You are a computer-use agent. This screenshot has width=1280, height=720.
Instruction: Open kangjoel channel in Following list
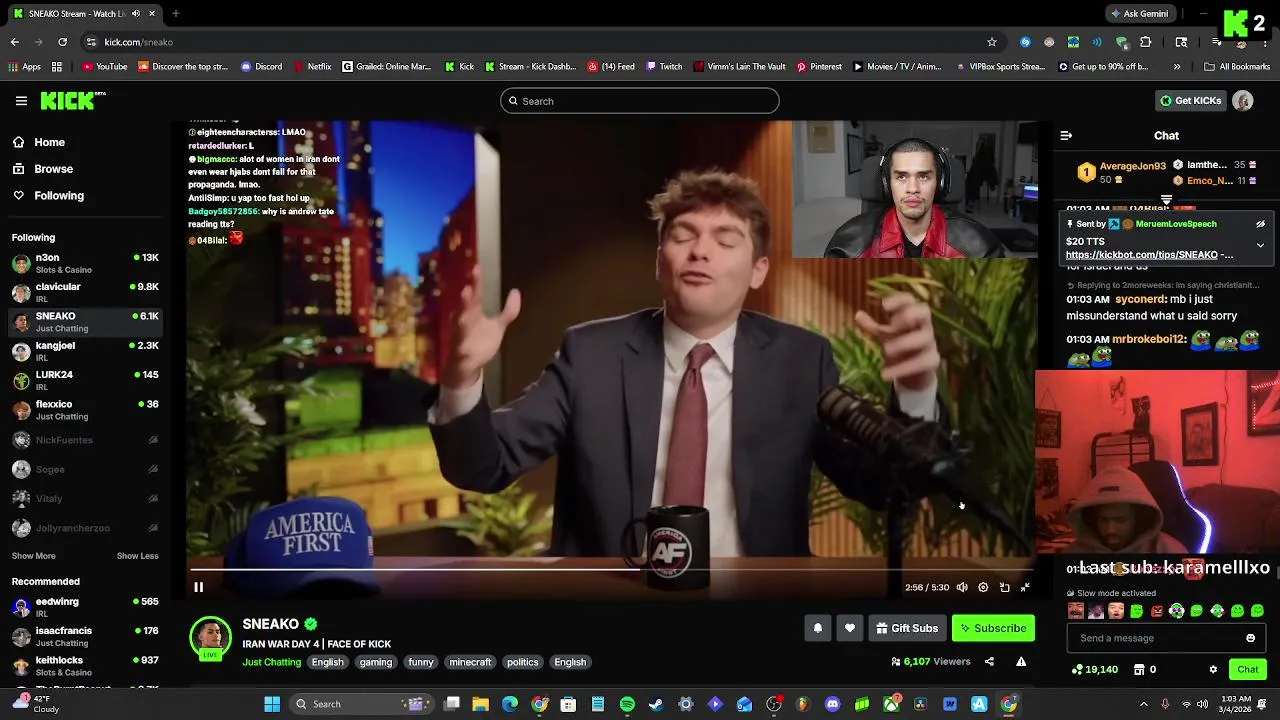pos(85,351)
